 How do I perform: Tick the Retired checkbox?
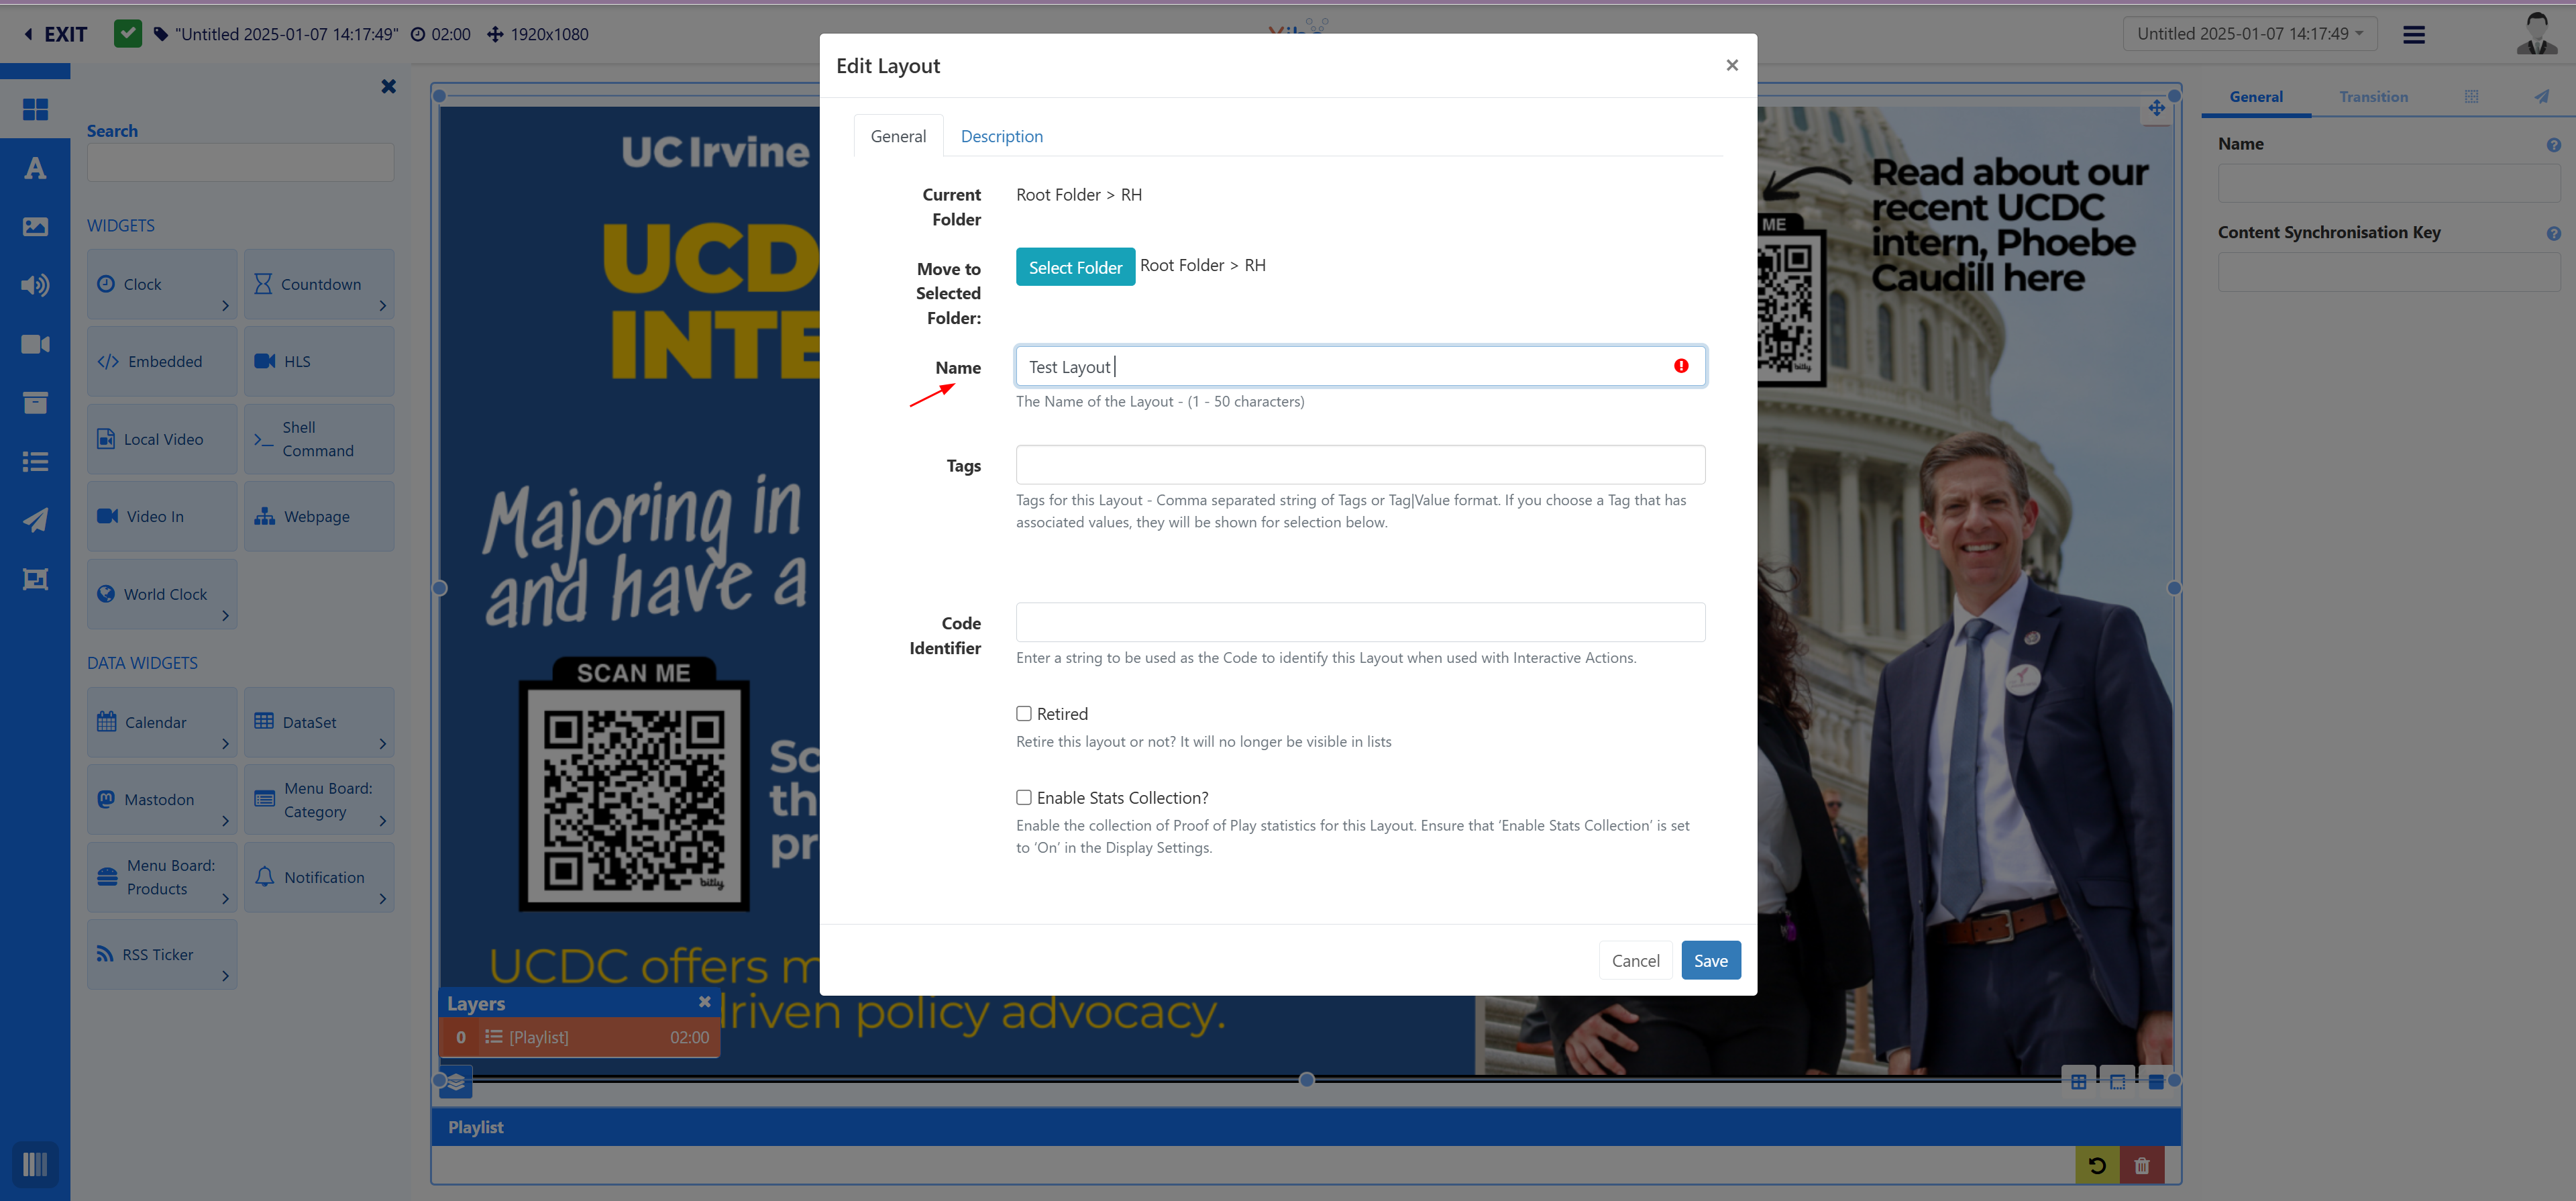tap(1023, 714)
